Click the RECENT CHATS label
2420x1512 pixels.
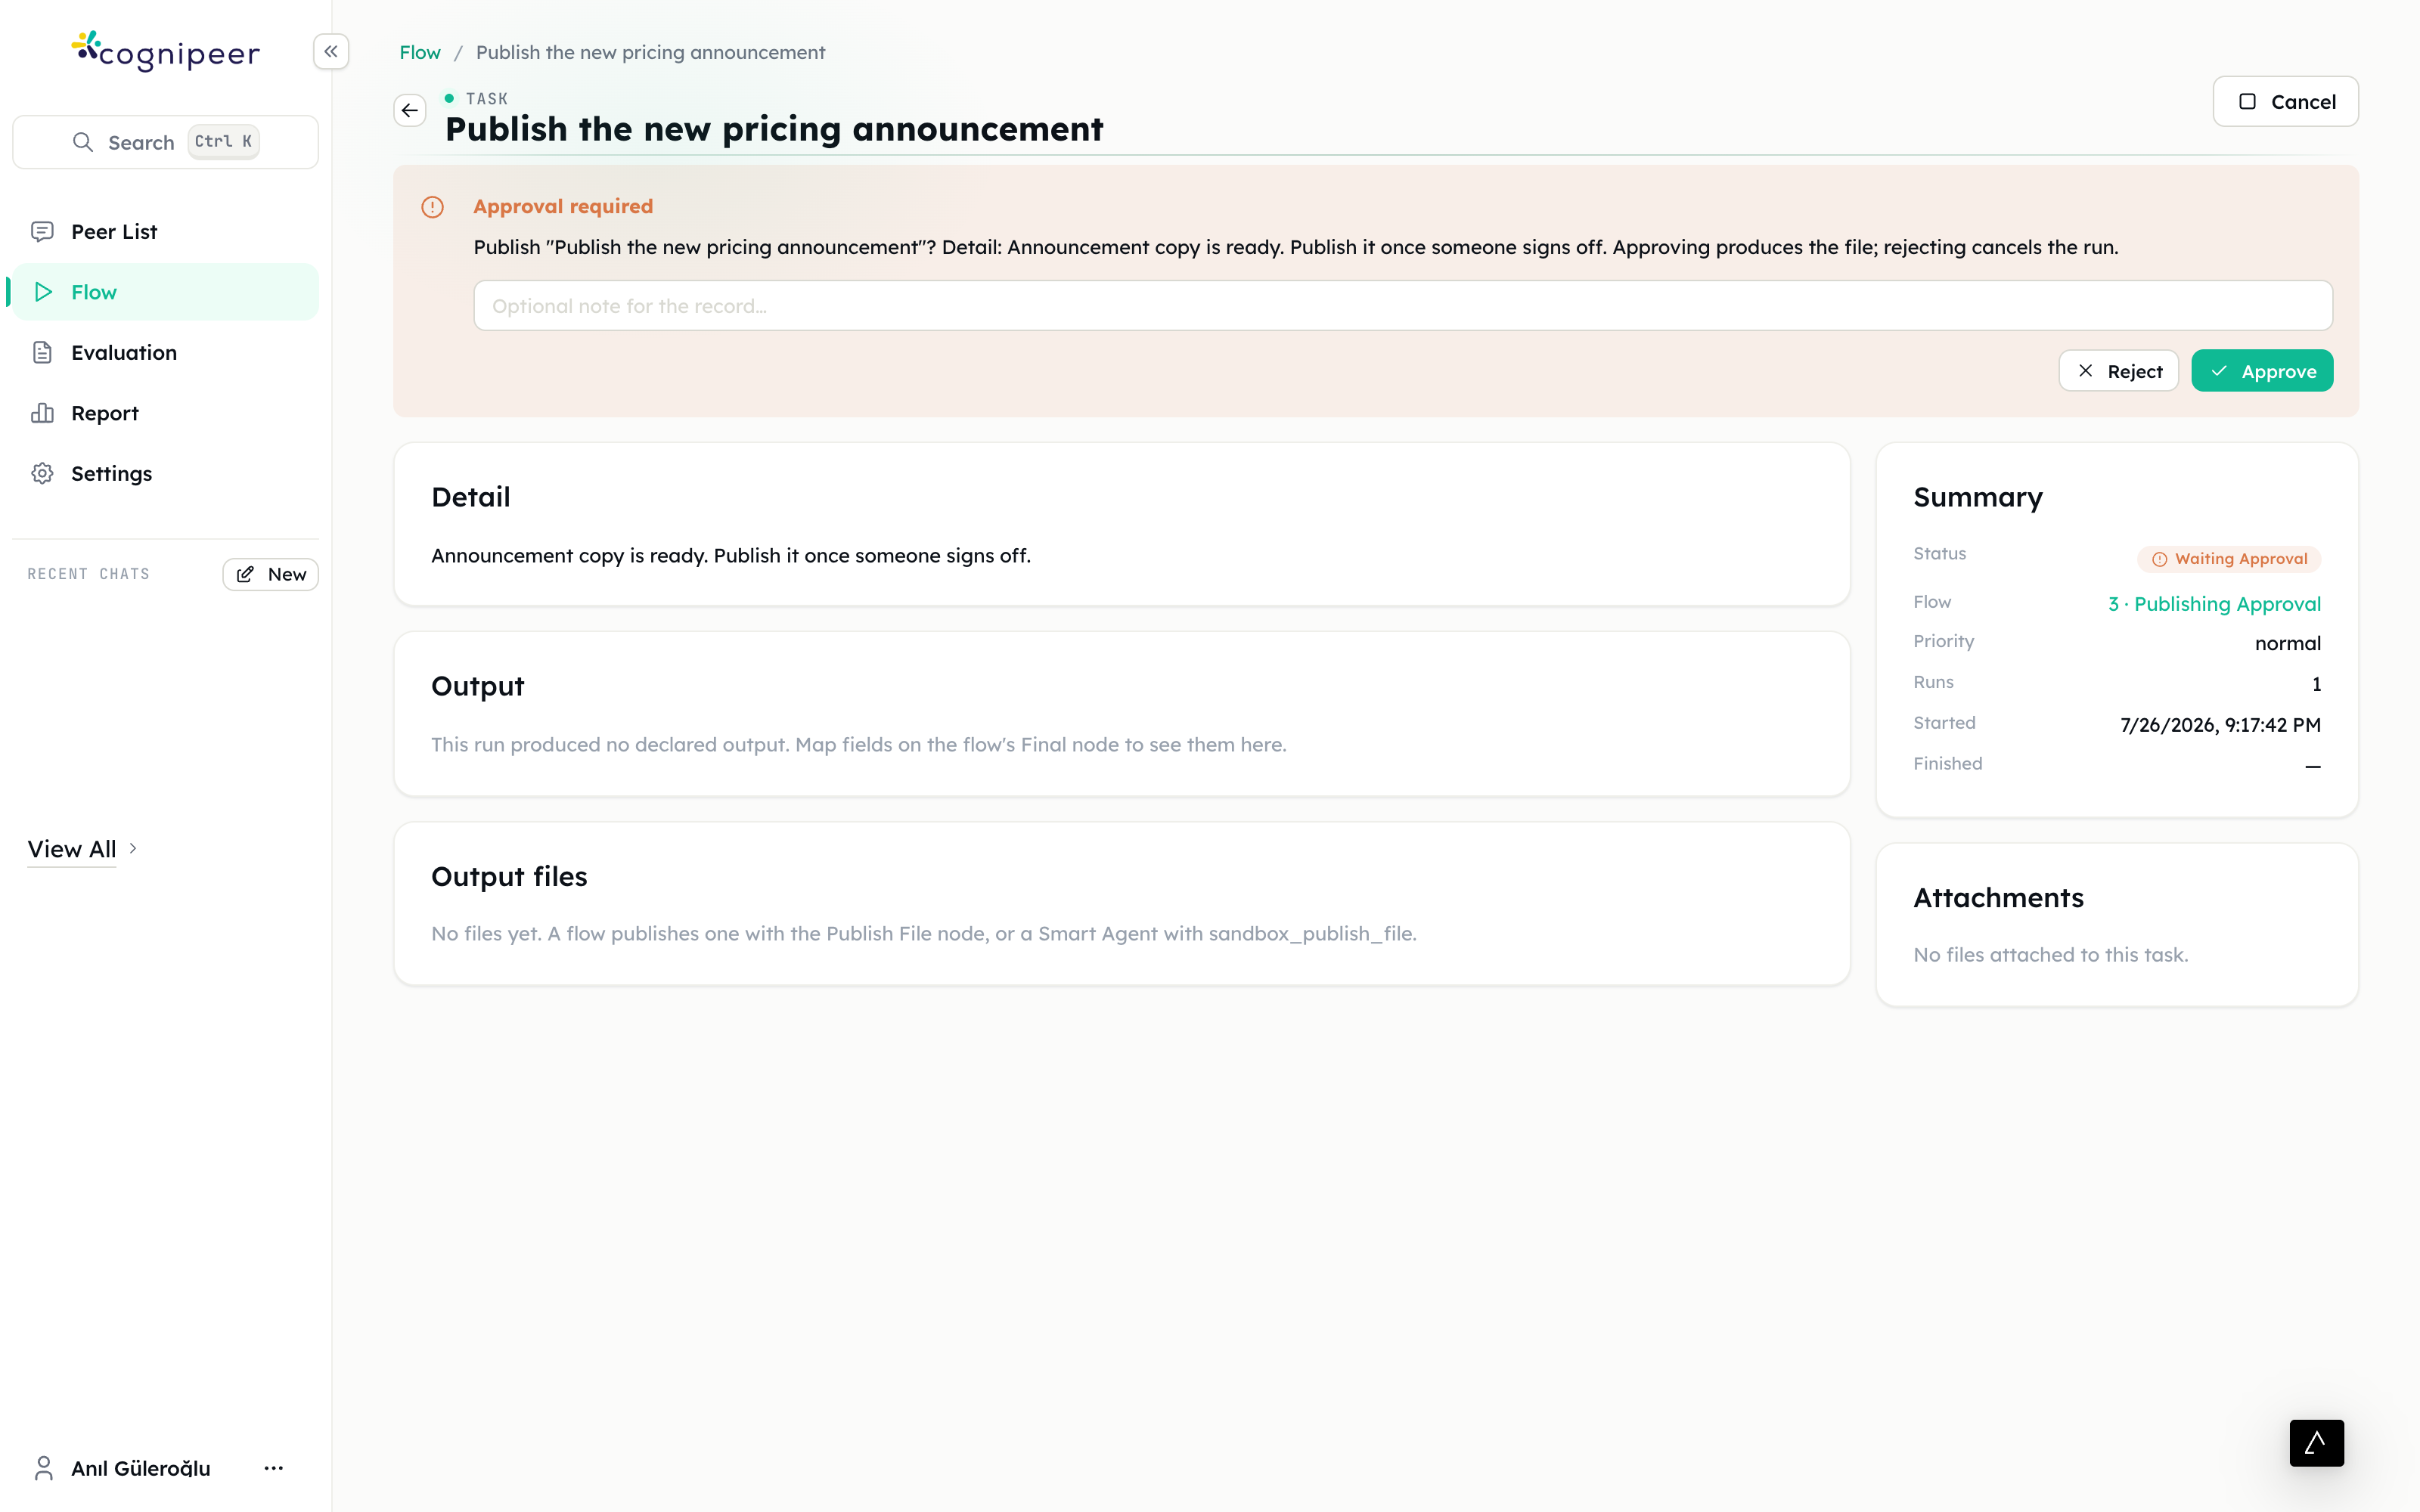point(88,574)
